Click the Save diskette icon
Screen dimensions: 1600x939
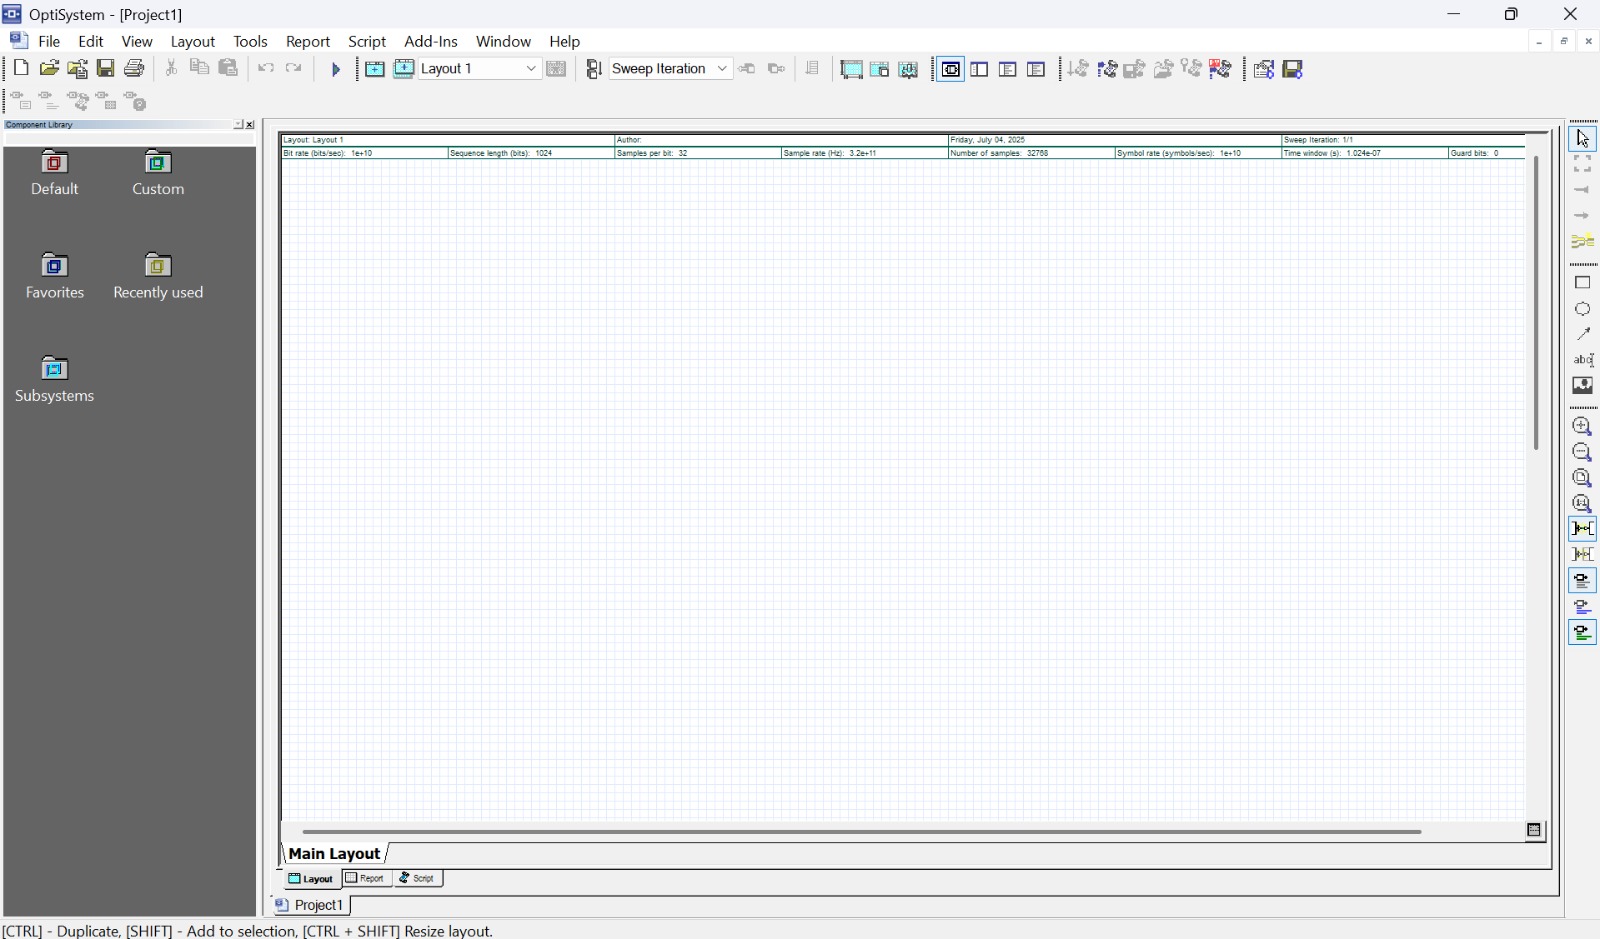(105, 69)
